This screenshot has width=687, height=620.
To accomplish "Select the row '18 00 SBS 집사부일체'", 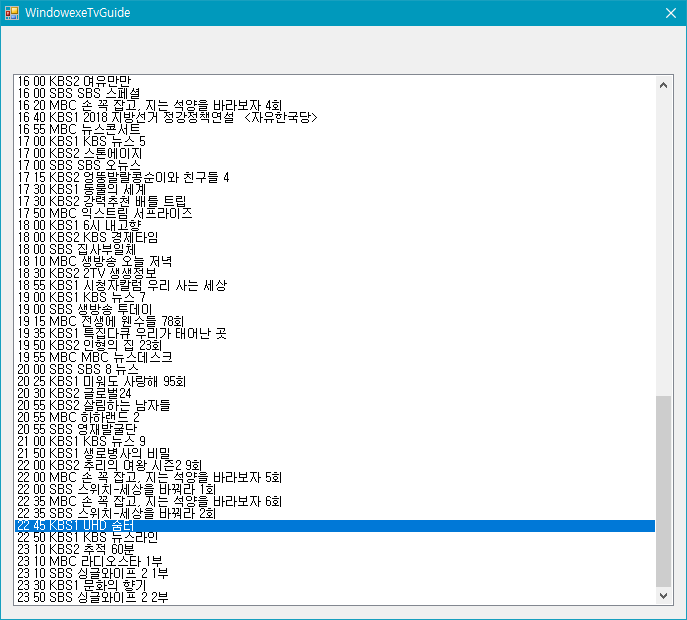I will [335, 249].
